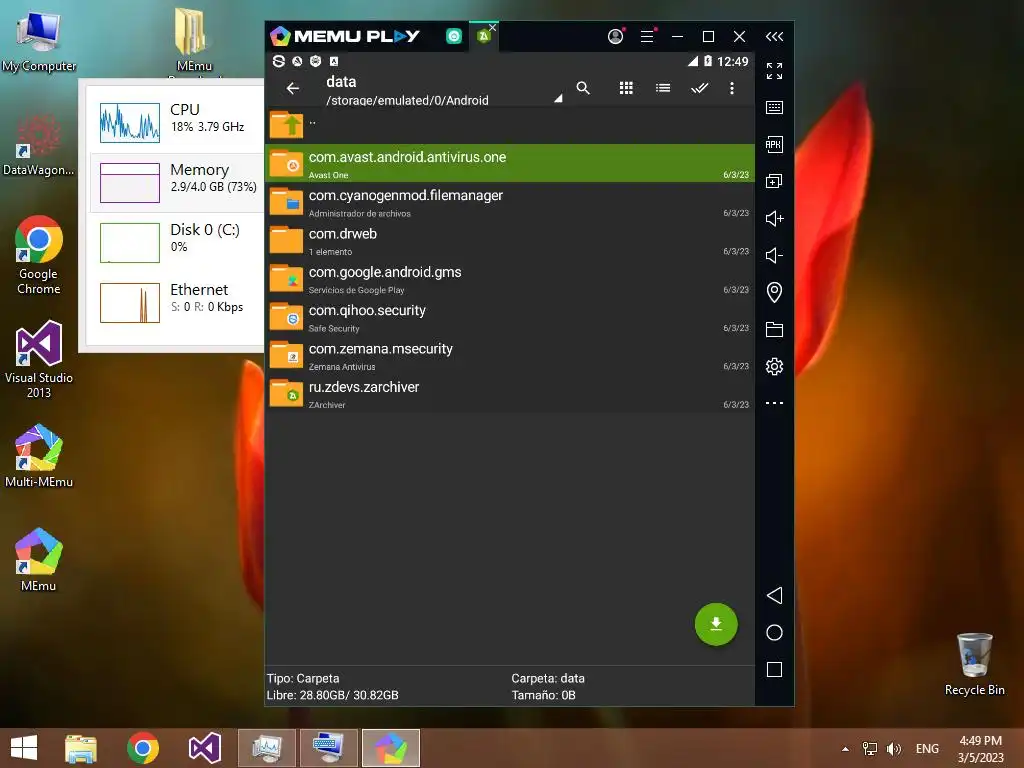Open the ZArchiver search magnifier
Viewport: 1024px width, 768px height.
tap(583, 88)
